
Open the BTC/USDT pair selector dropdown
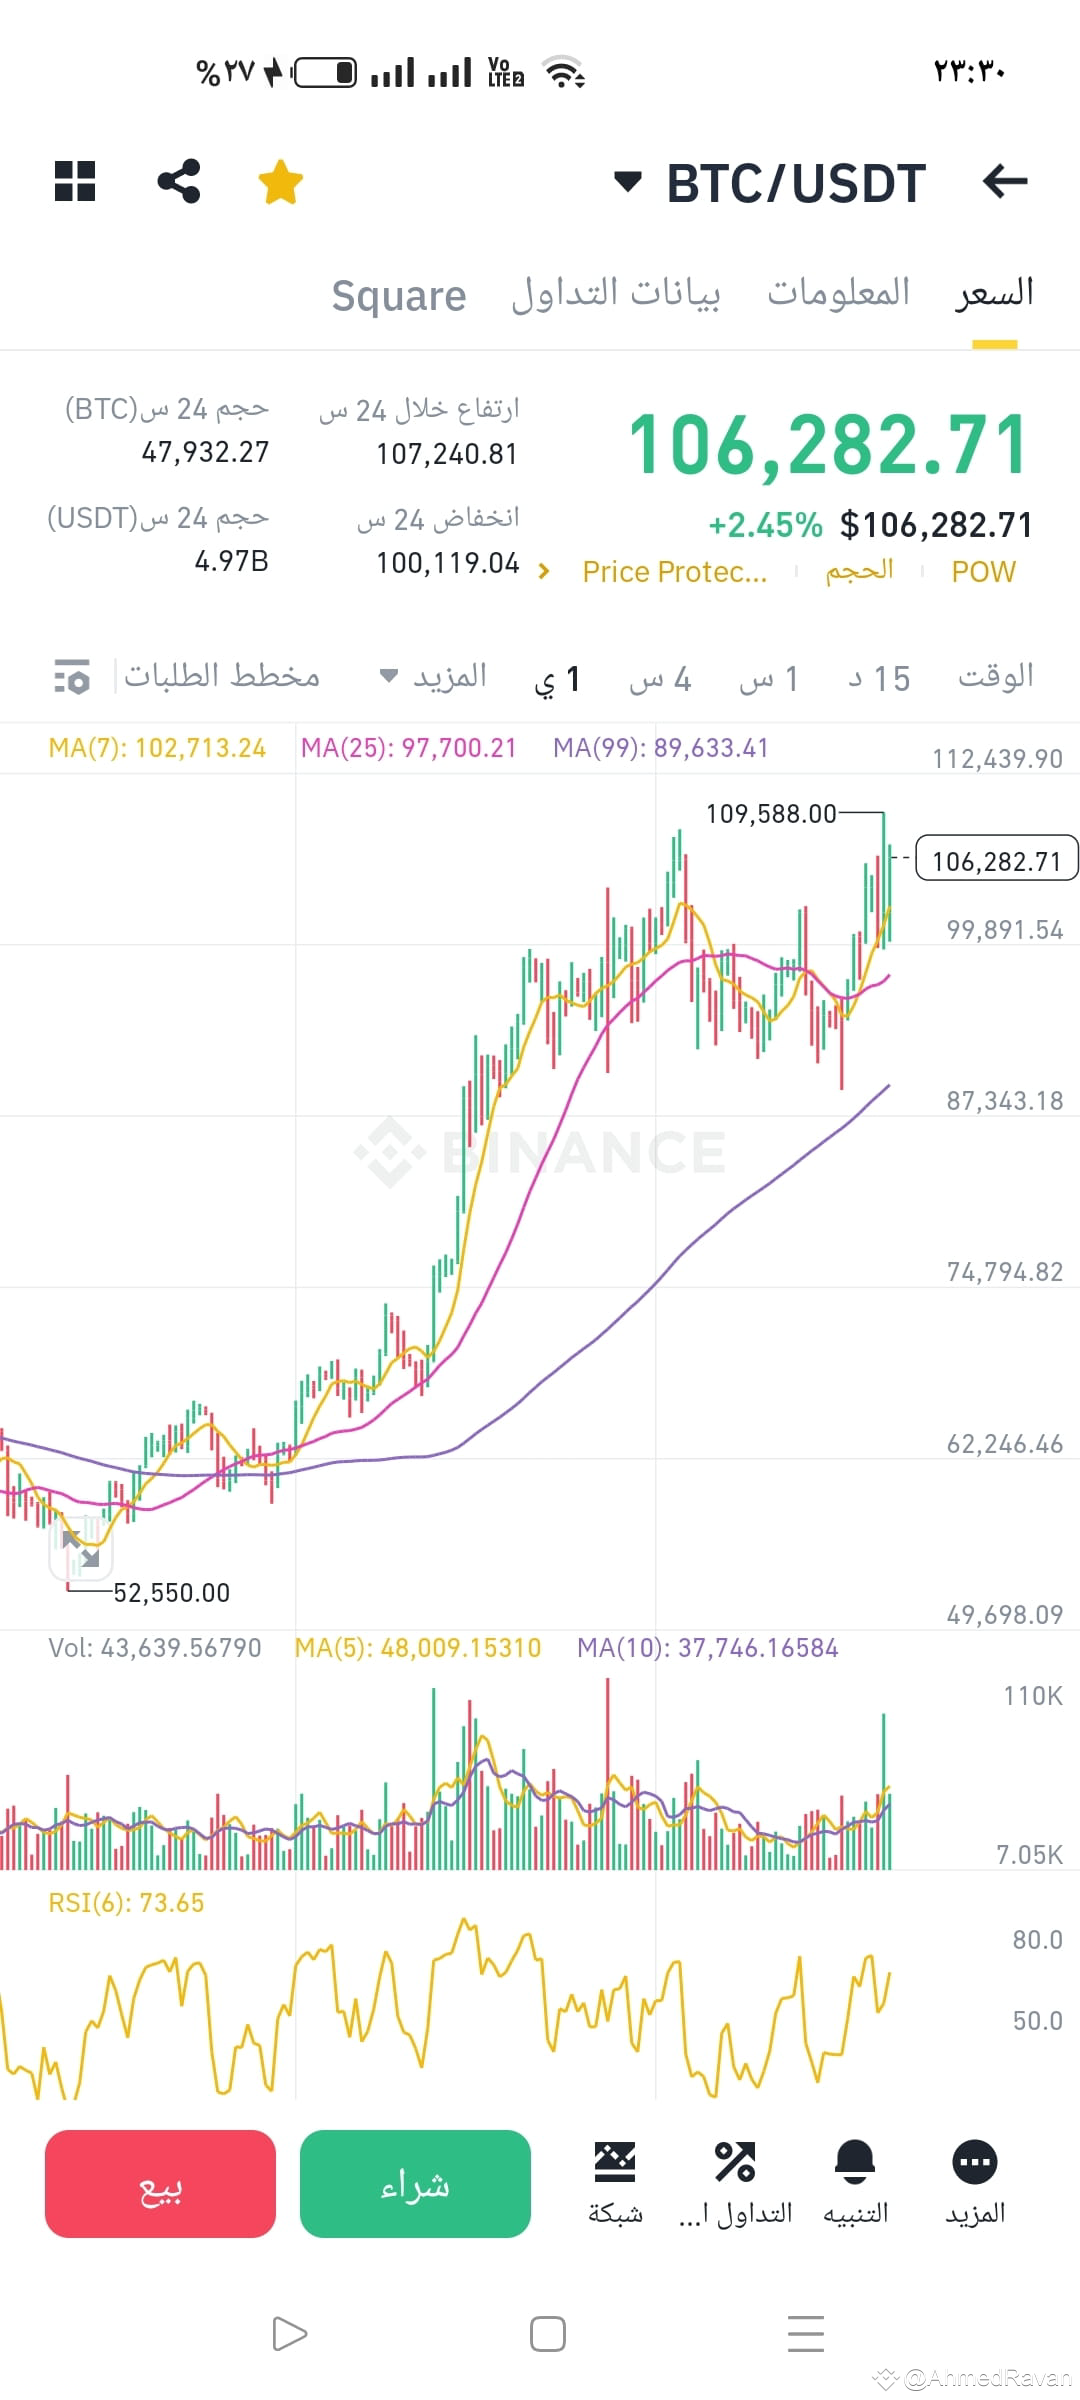(x=628, y=183)
